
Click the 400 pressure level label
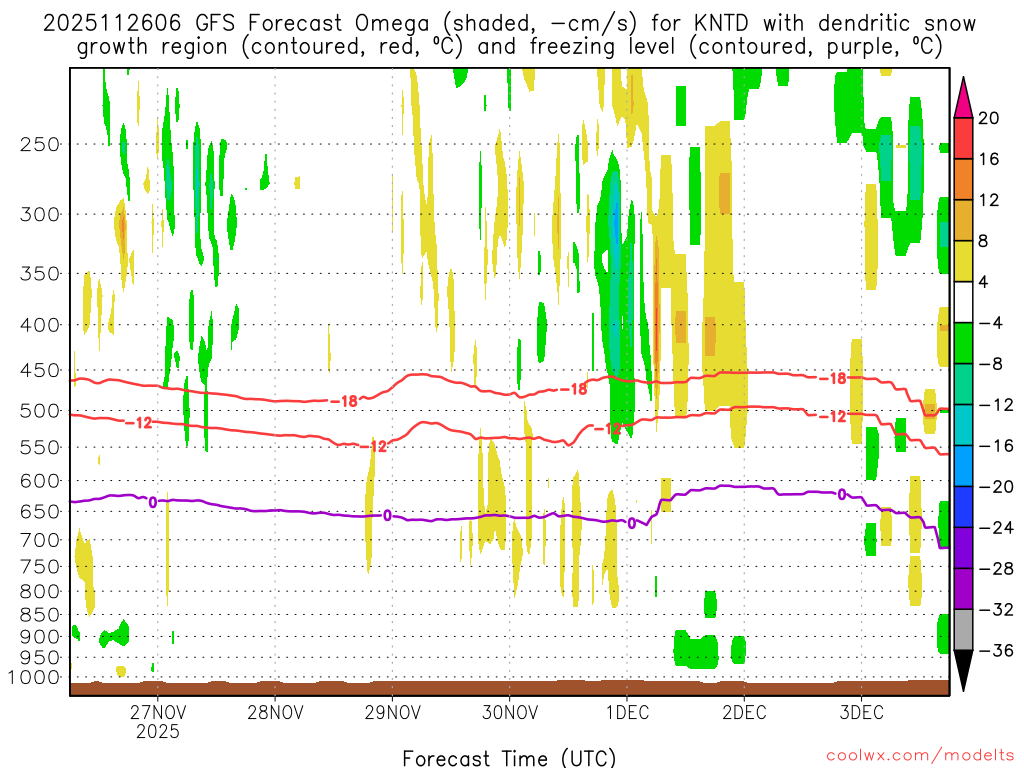[40, 325]
